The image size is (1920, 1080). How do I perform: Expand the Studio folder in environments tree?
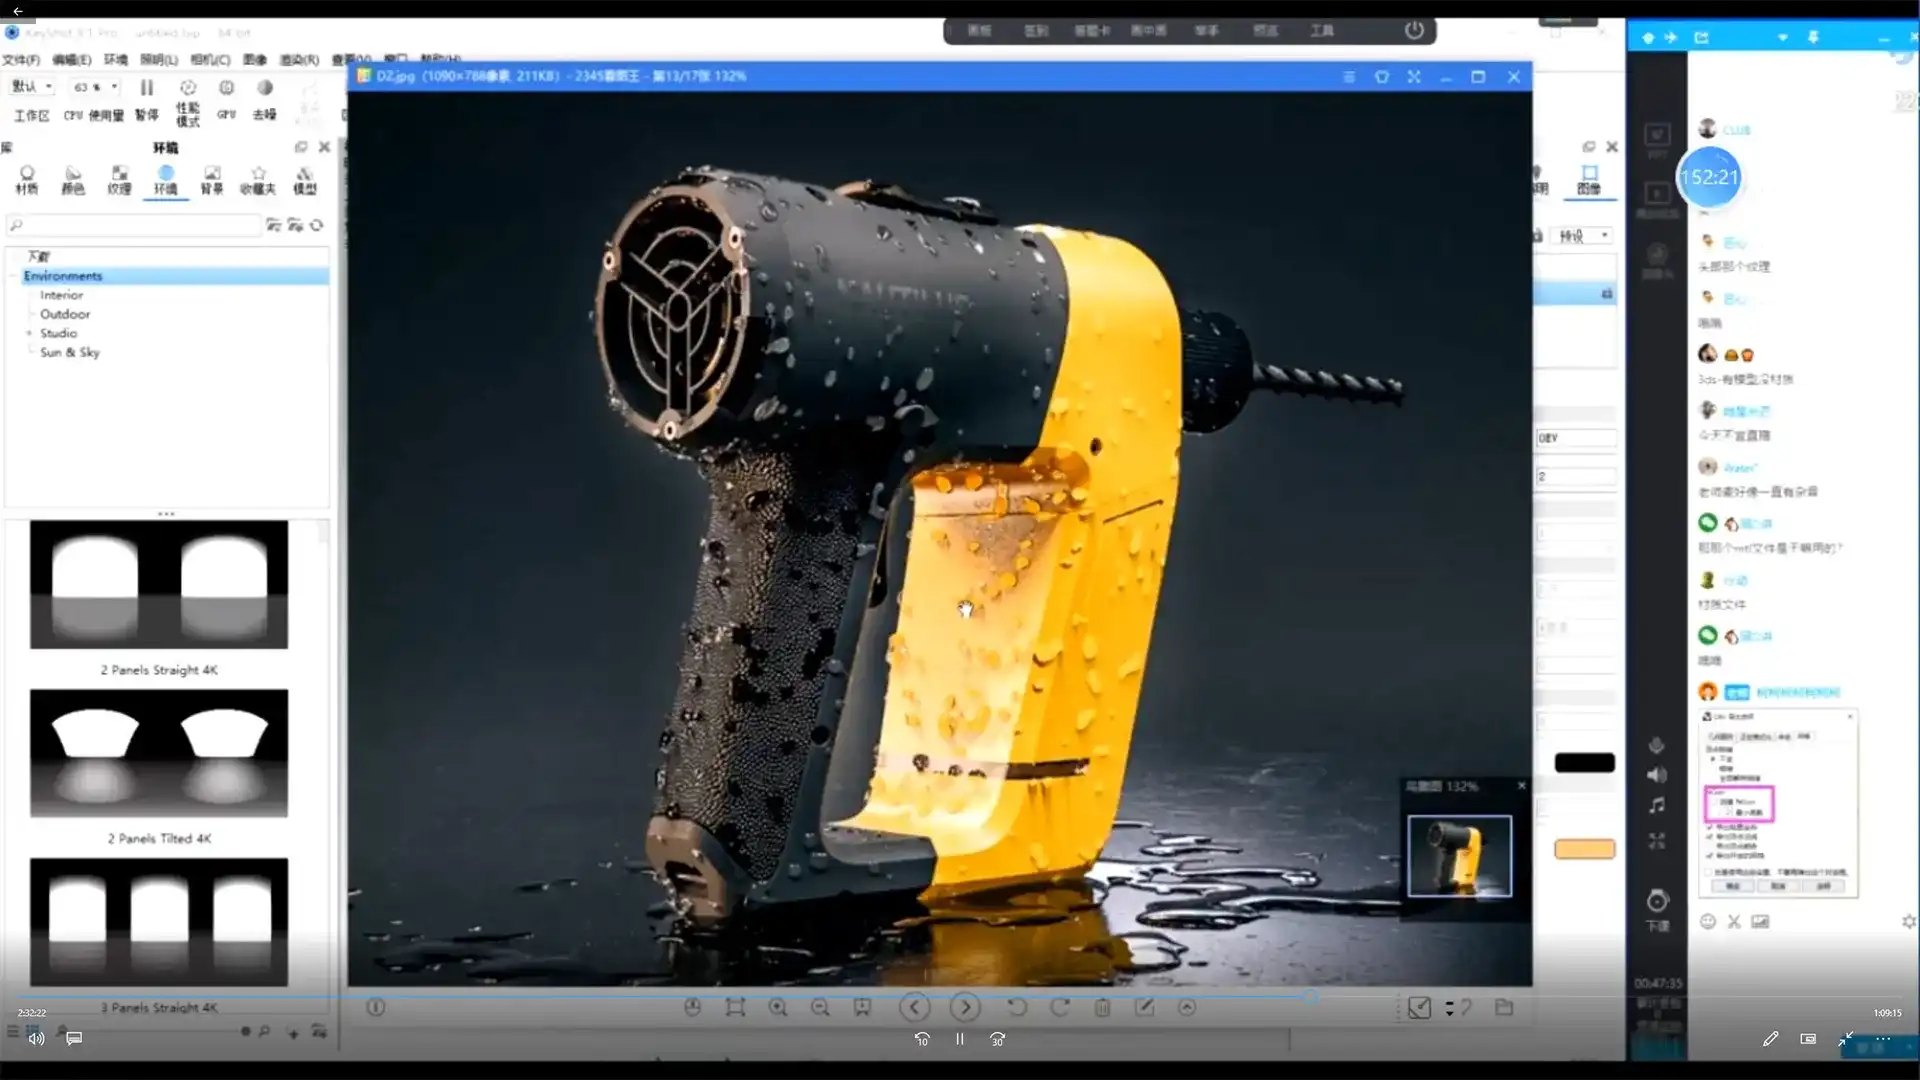pos(29,333)
